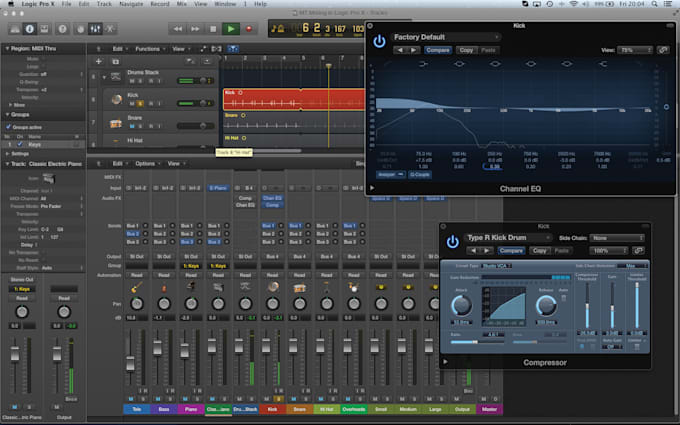Click Copy button in Compressor
Image resolution: width=680 pixels, height=425 pixels.
539,251
